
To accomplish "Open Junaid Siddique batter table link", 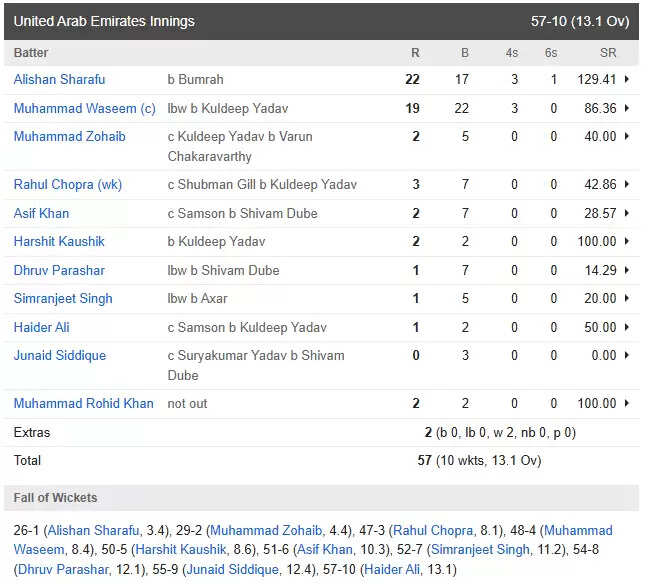I will click(60, 355).
